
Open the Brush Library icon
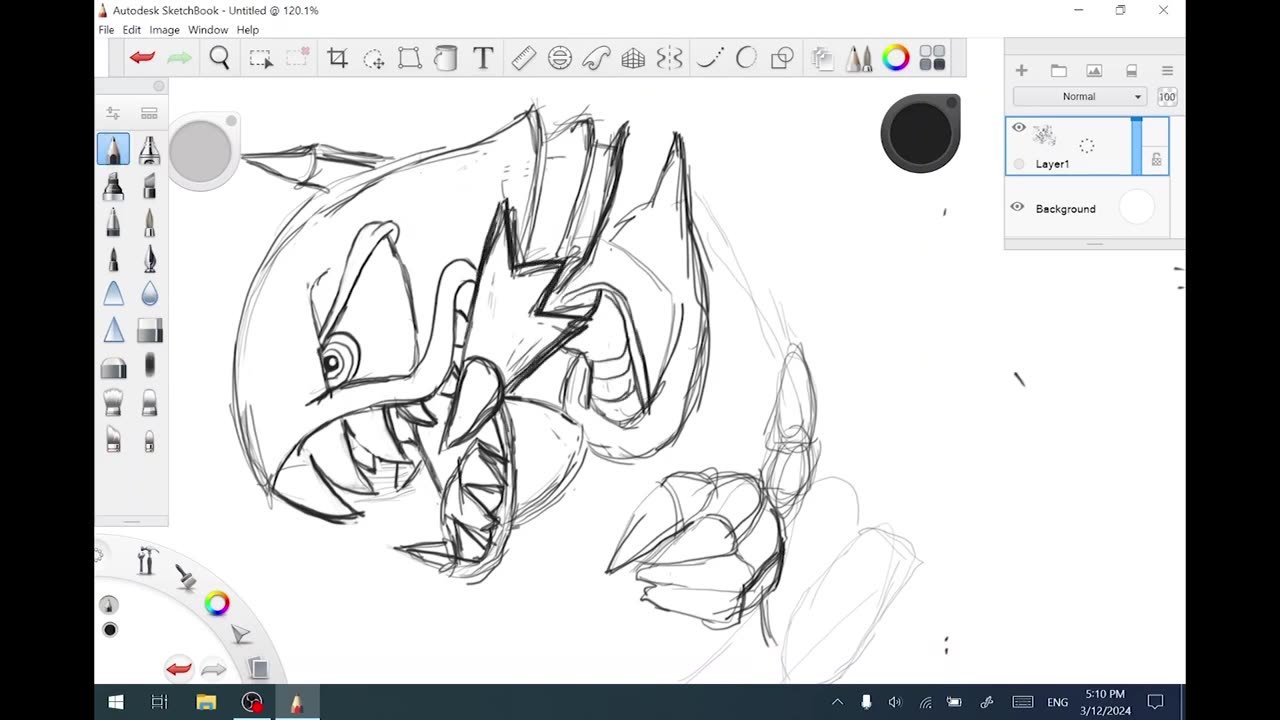(x=149, y=113)
